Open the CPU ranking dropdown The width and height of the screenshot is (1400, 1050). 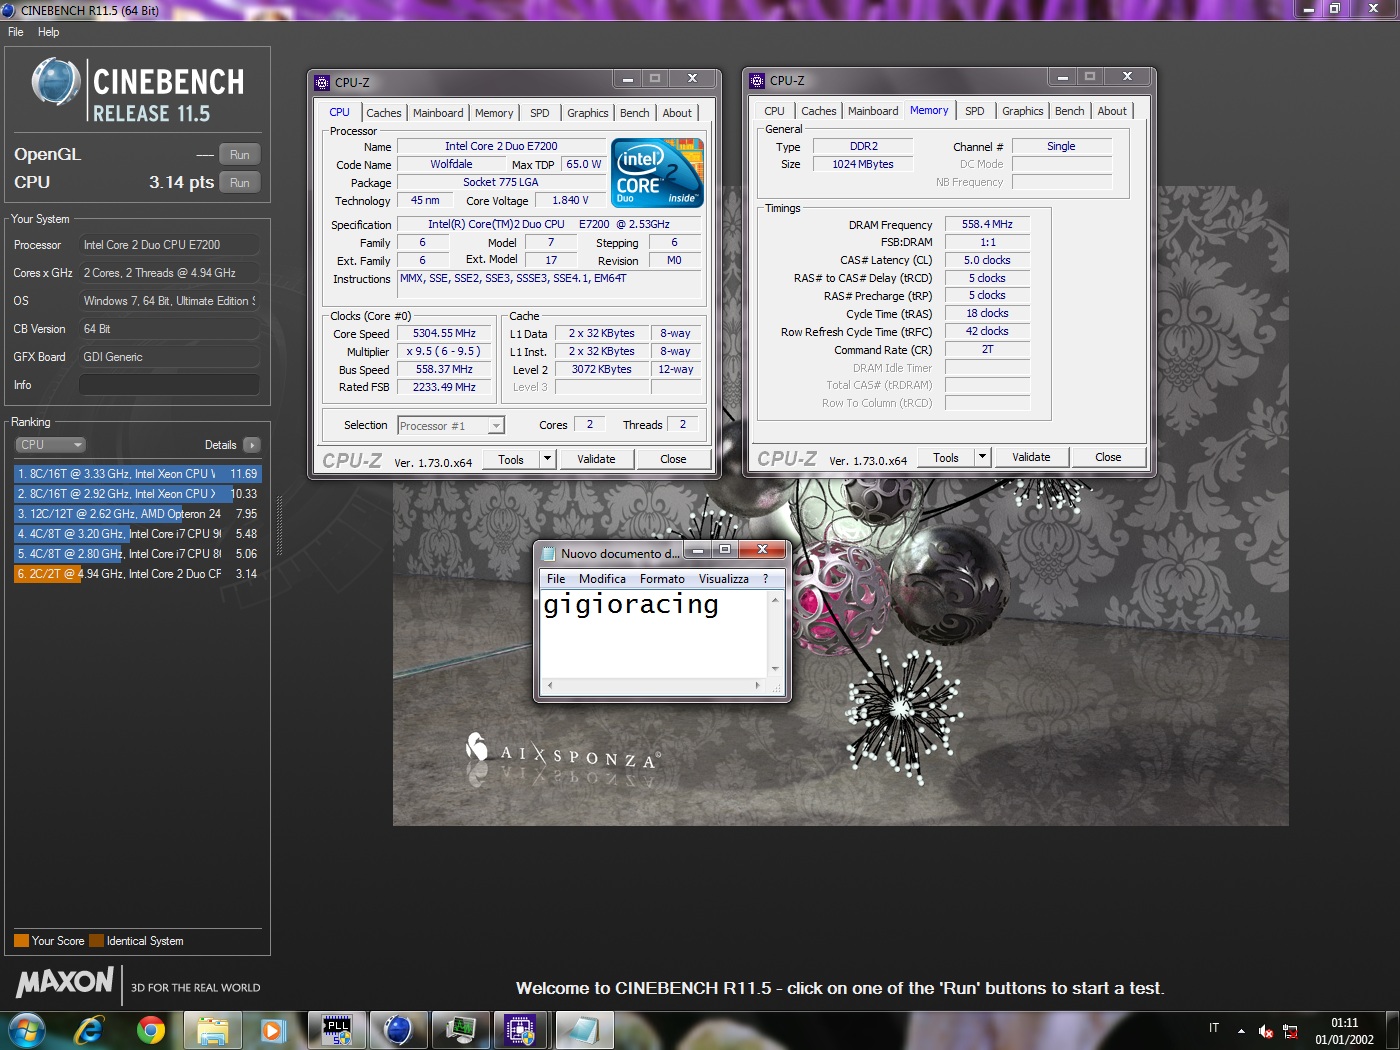pos(50,445)
